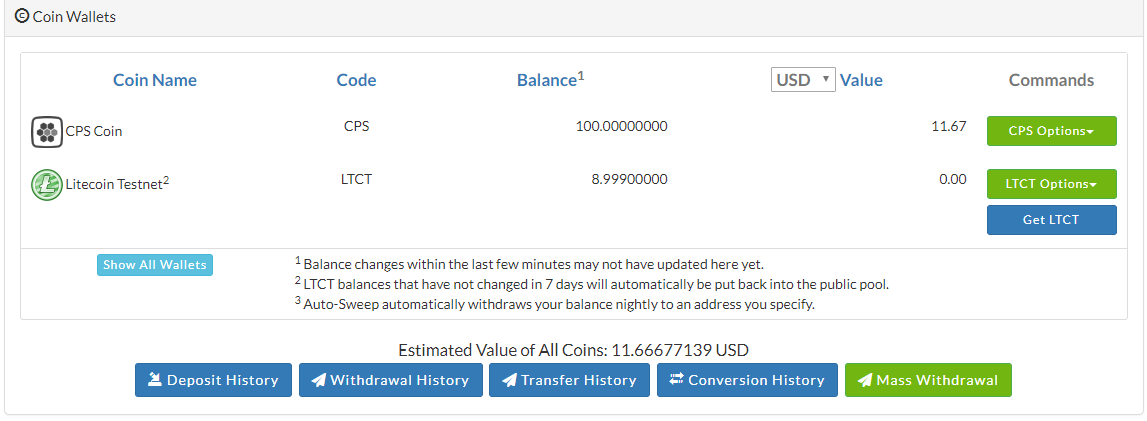Sort by Coin Name column header
1147x421 pixels.
[x=155, y=80]
